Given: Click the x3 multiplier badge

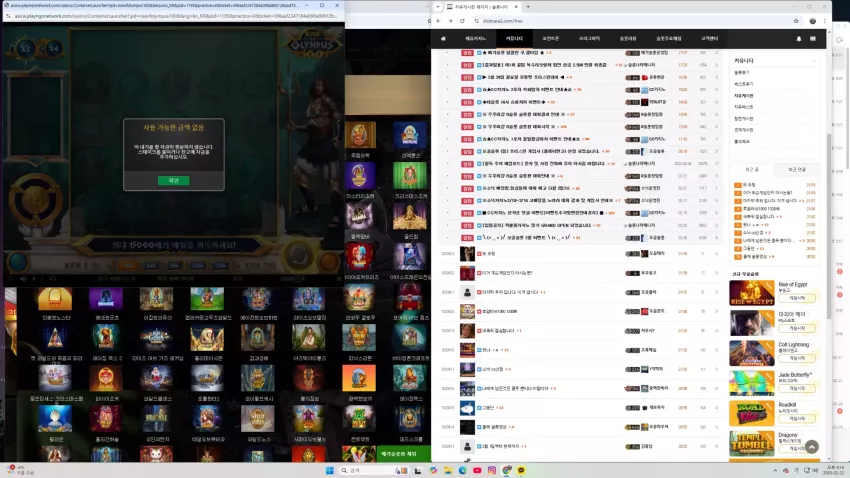Looking at the screenshot, I should pyautogui.click(x=25, y=48).
